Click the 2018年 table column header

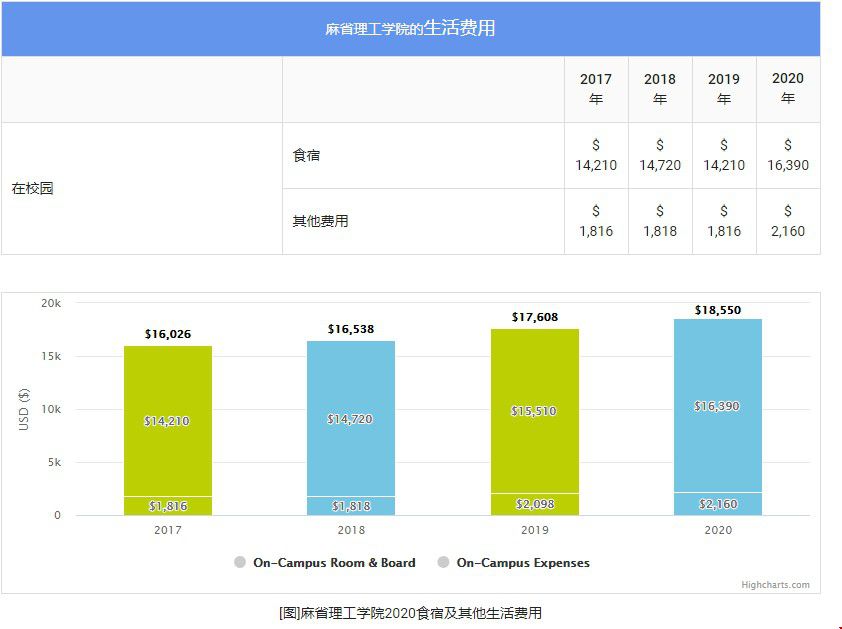point(660,89)
